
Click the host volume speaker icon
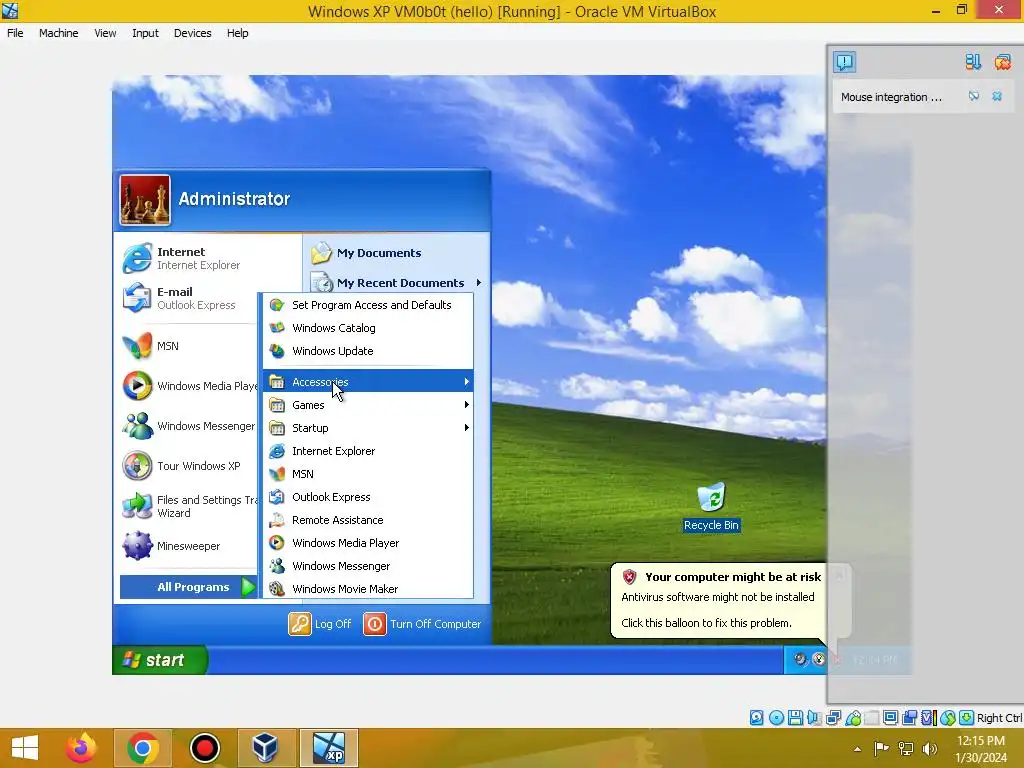(x=929, y=749)
